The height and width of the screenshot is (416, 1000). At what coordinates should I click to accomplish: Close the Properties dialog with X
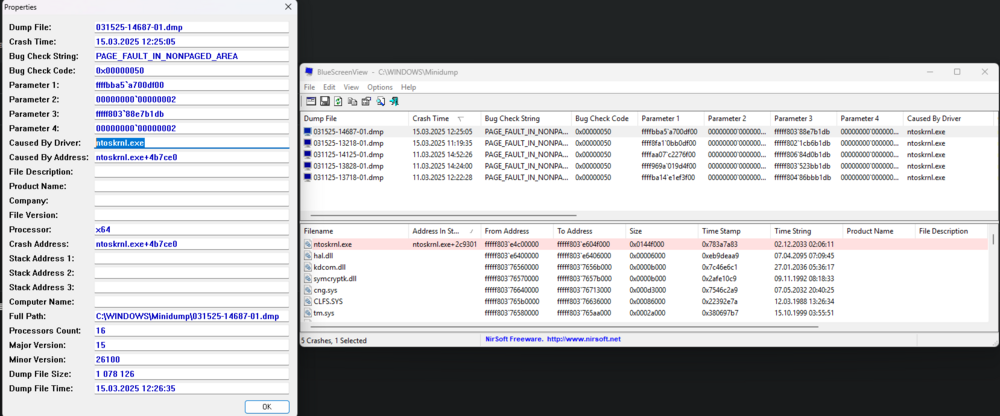[288, 7]
